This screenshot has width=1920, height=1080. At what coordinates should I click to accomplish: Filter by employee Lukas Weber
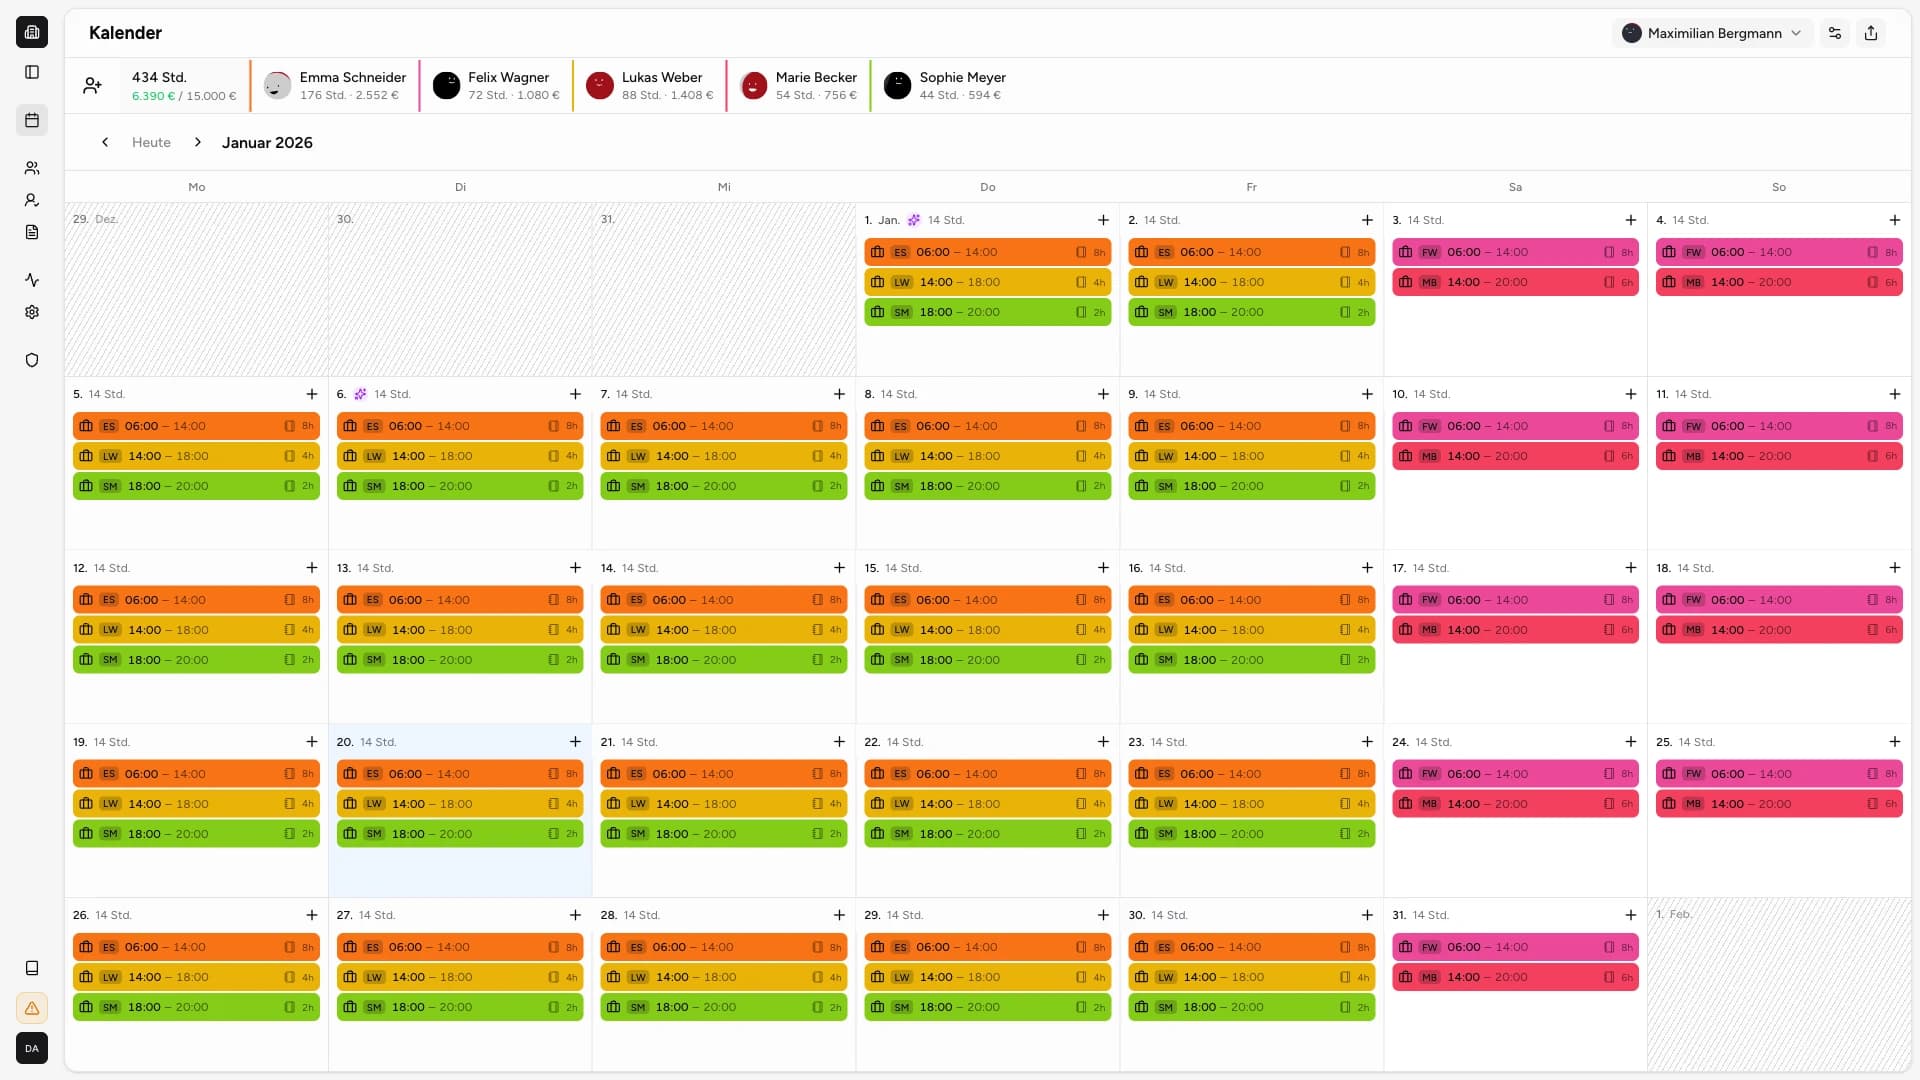point(650,86)
